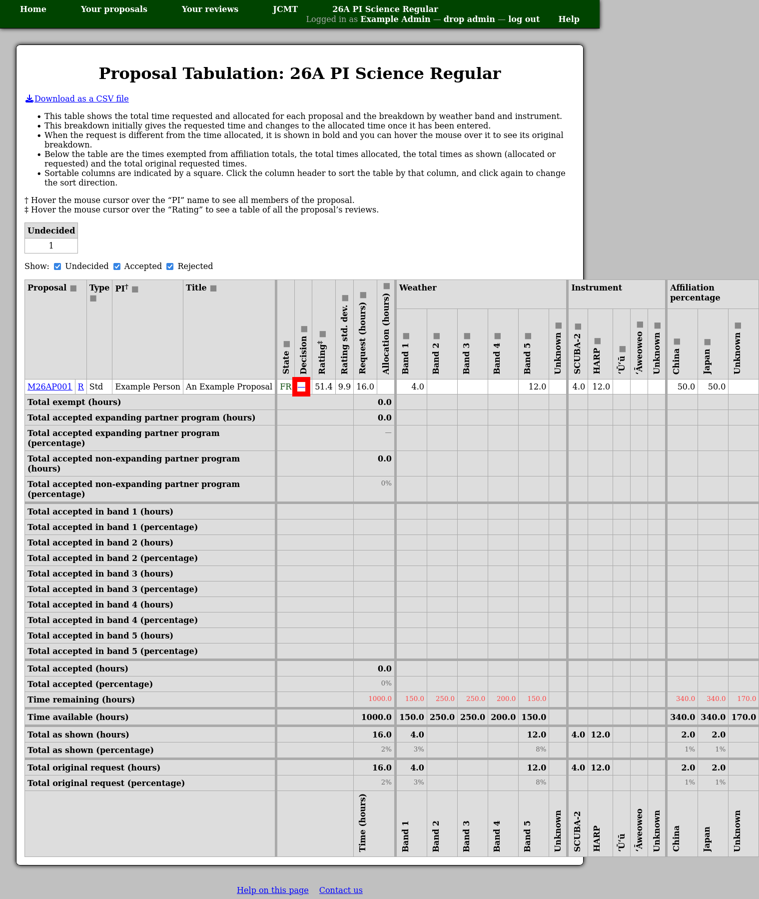The height and width of the screenshot is (899, 759).
Task: Sort by Band 1 square
Action: [406, 336]
